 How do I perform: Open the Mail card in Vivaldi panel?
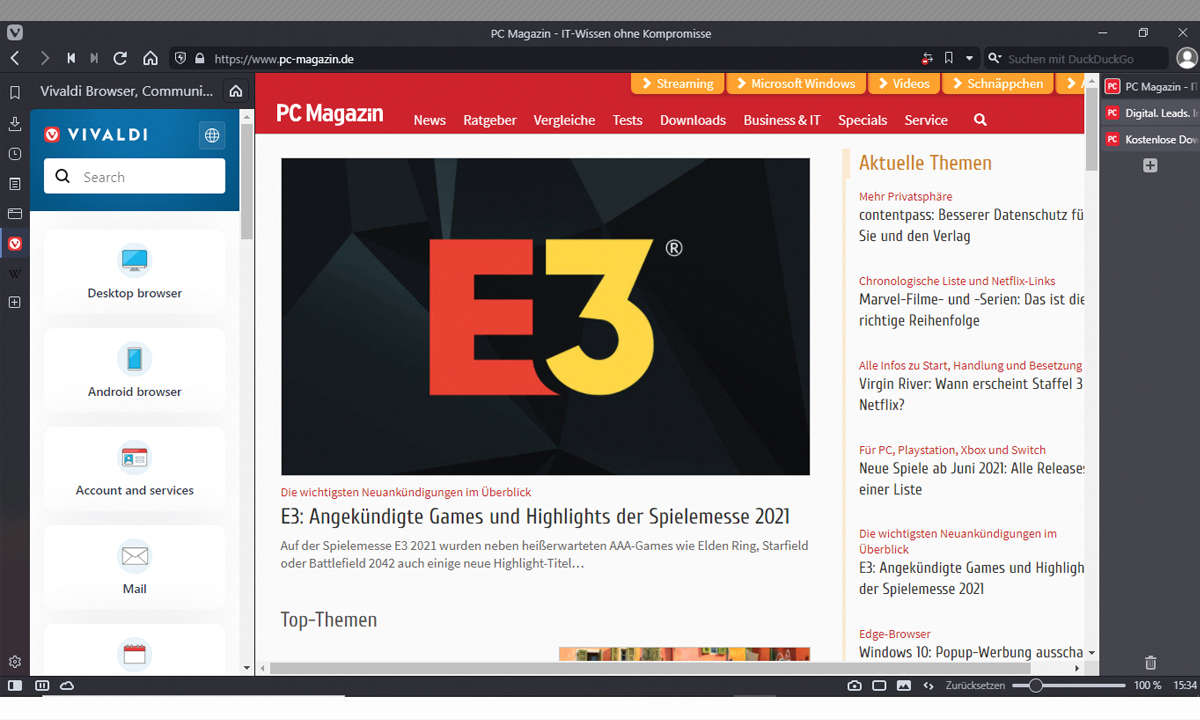click(135, 568)
